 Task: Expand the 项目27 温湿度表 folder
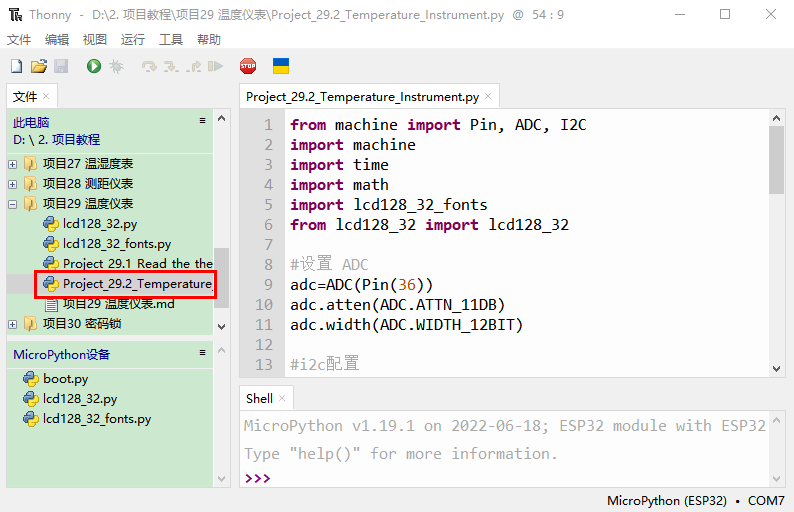point(13,164)
